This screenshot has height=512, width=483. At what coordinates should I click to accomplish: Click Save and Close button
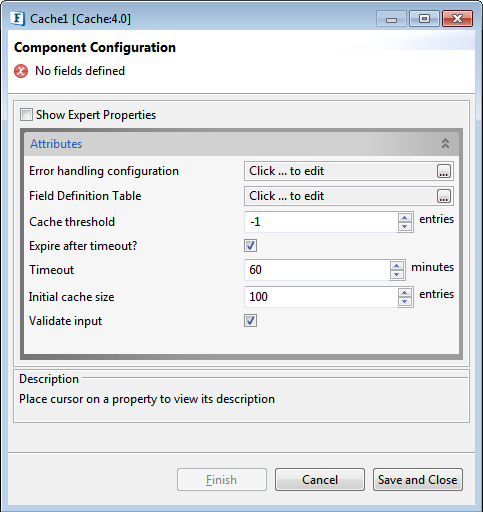click(418, 480)
